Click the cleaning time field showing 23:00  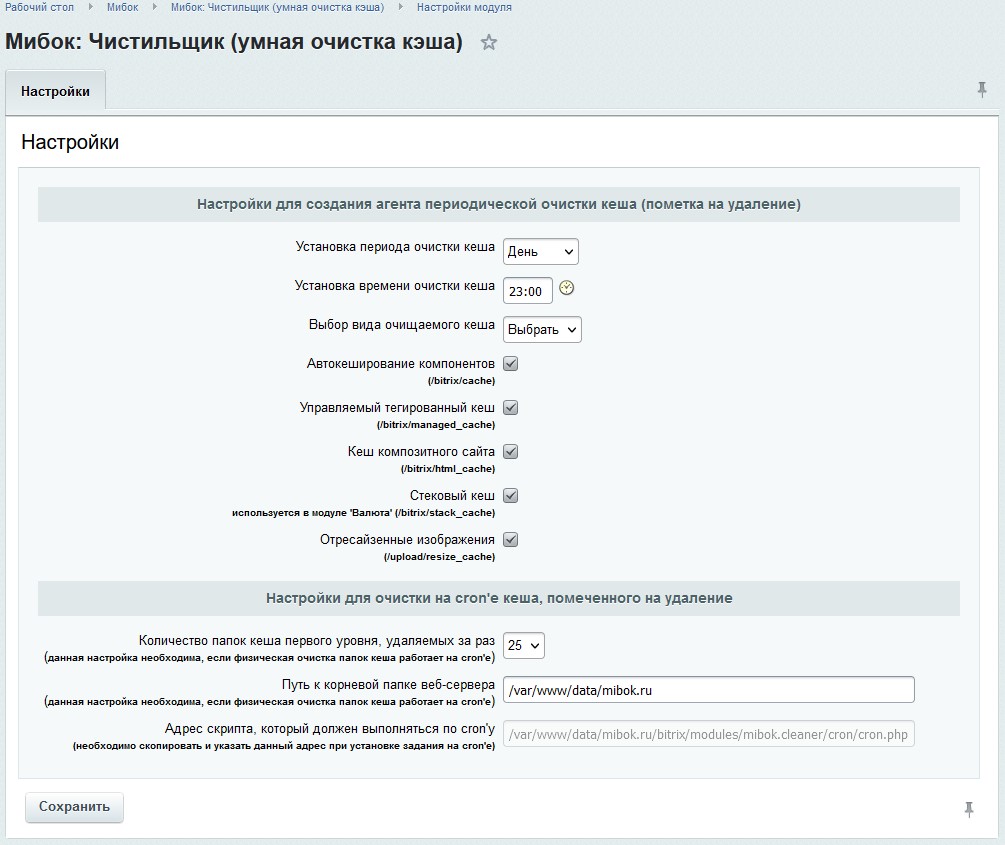[x=527, y=292]
